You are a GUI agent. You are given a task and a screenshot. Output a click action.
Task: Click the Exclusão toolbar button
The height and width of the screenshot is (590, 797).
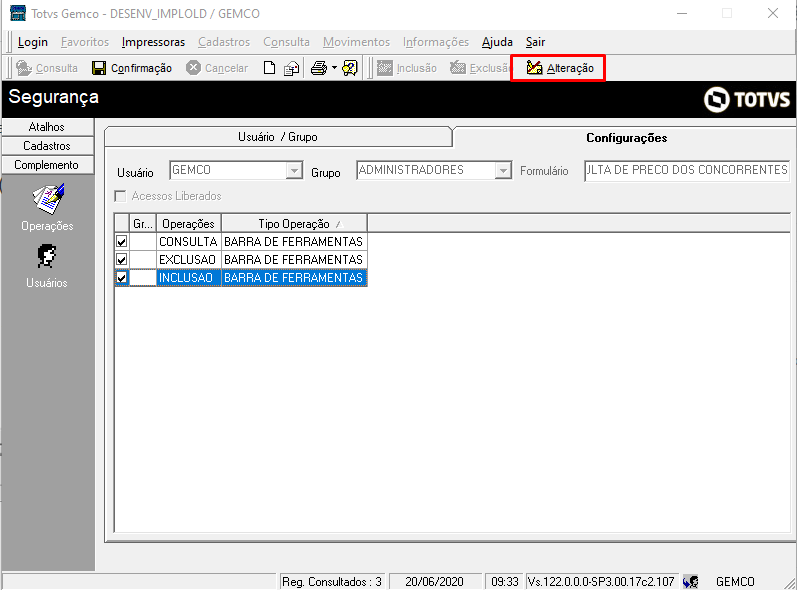479,68
